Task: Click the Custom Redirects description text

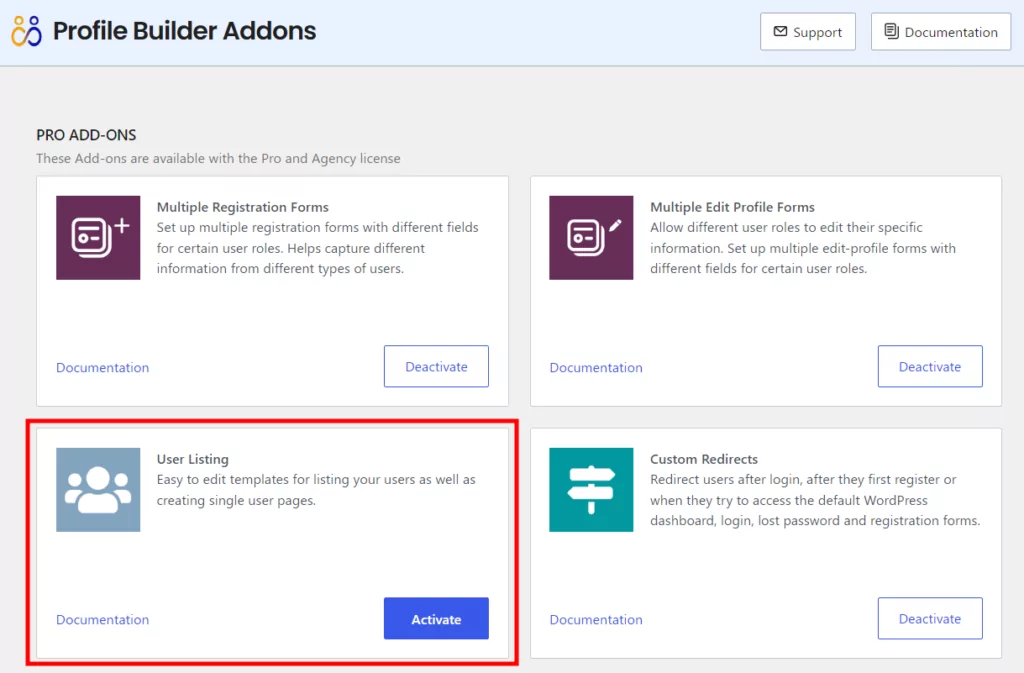Action: [815, 500]
